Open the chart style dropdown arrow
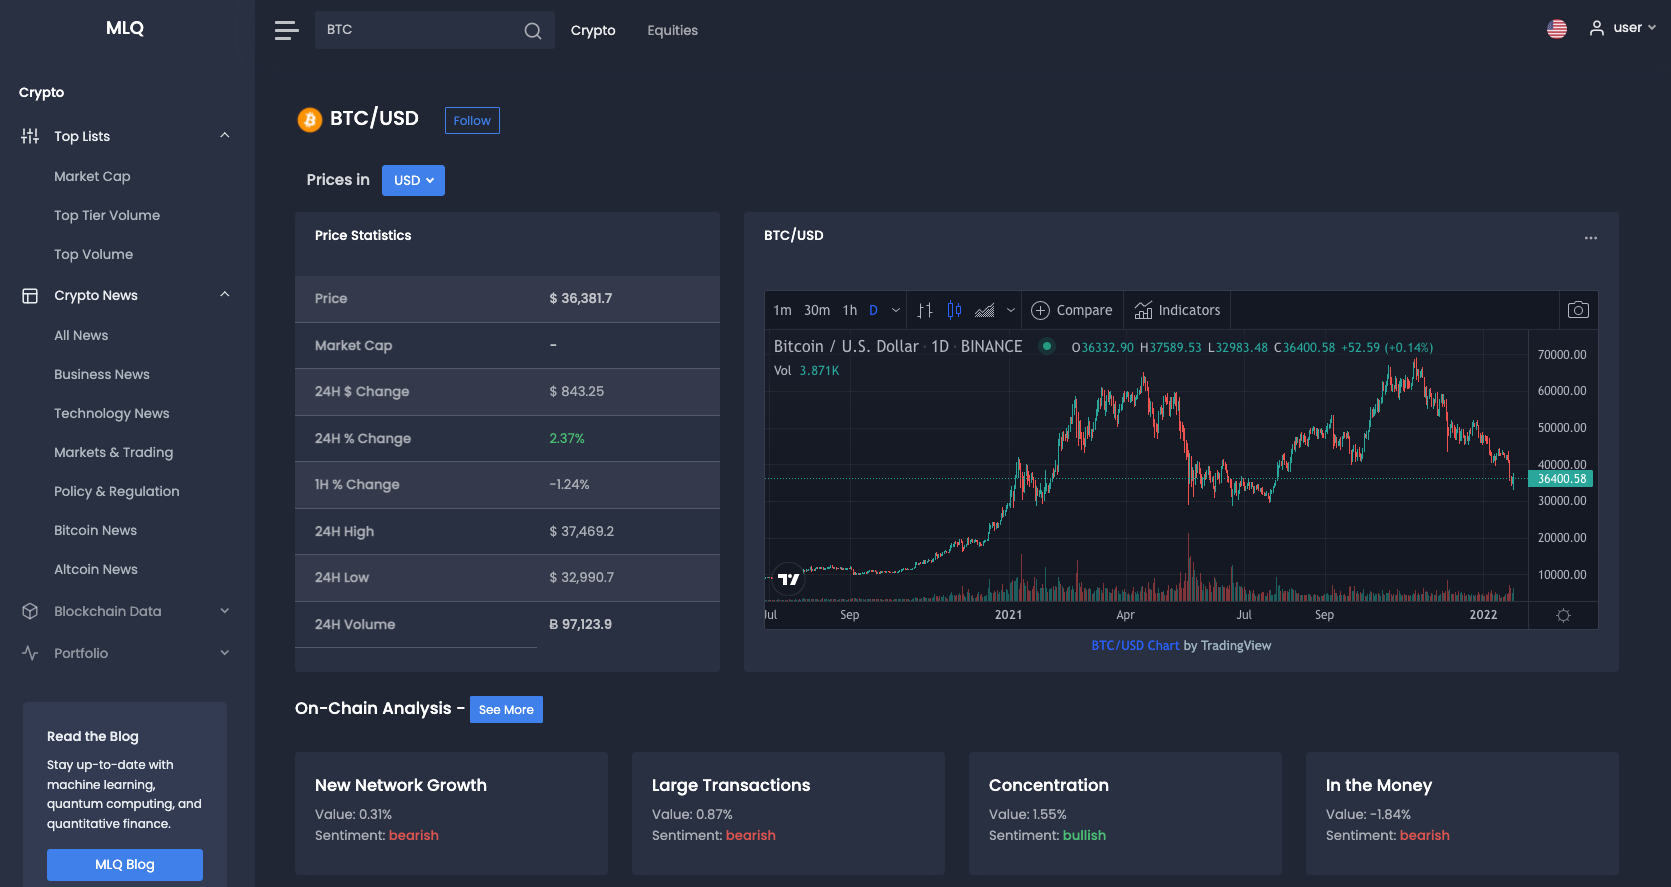The image size is (1671, 887). click(1011, 310)
